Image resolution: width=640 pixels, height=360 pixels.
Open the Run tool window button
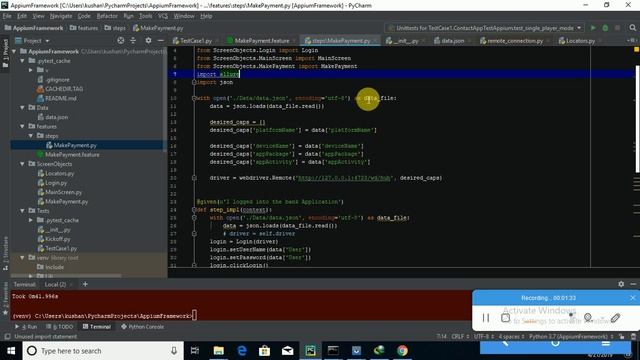(x=26, y=327)
